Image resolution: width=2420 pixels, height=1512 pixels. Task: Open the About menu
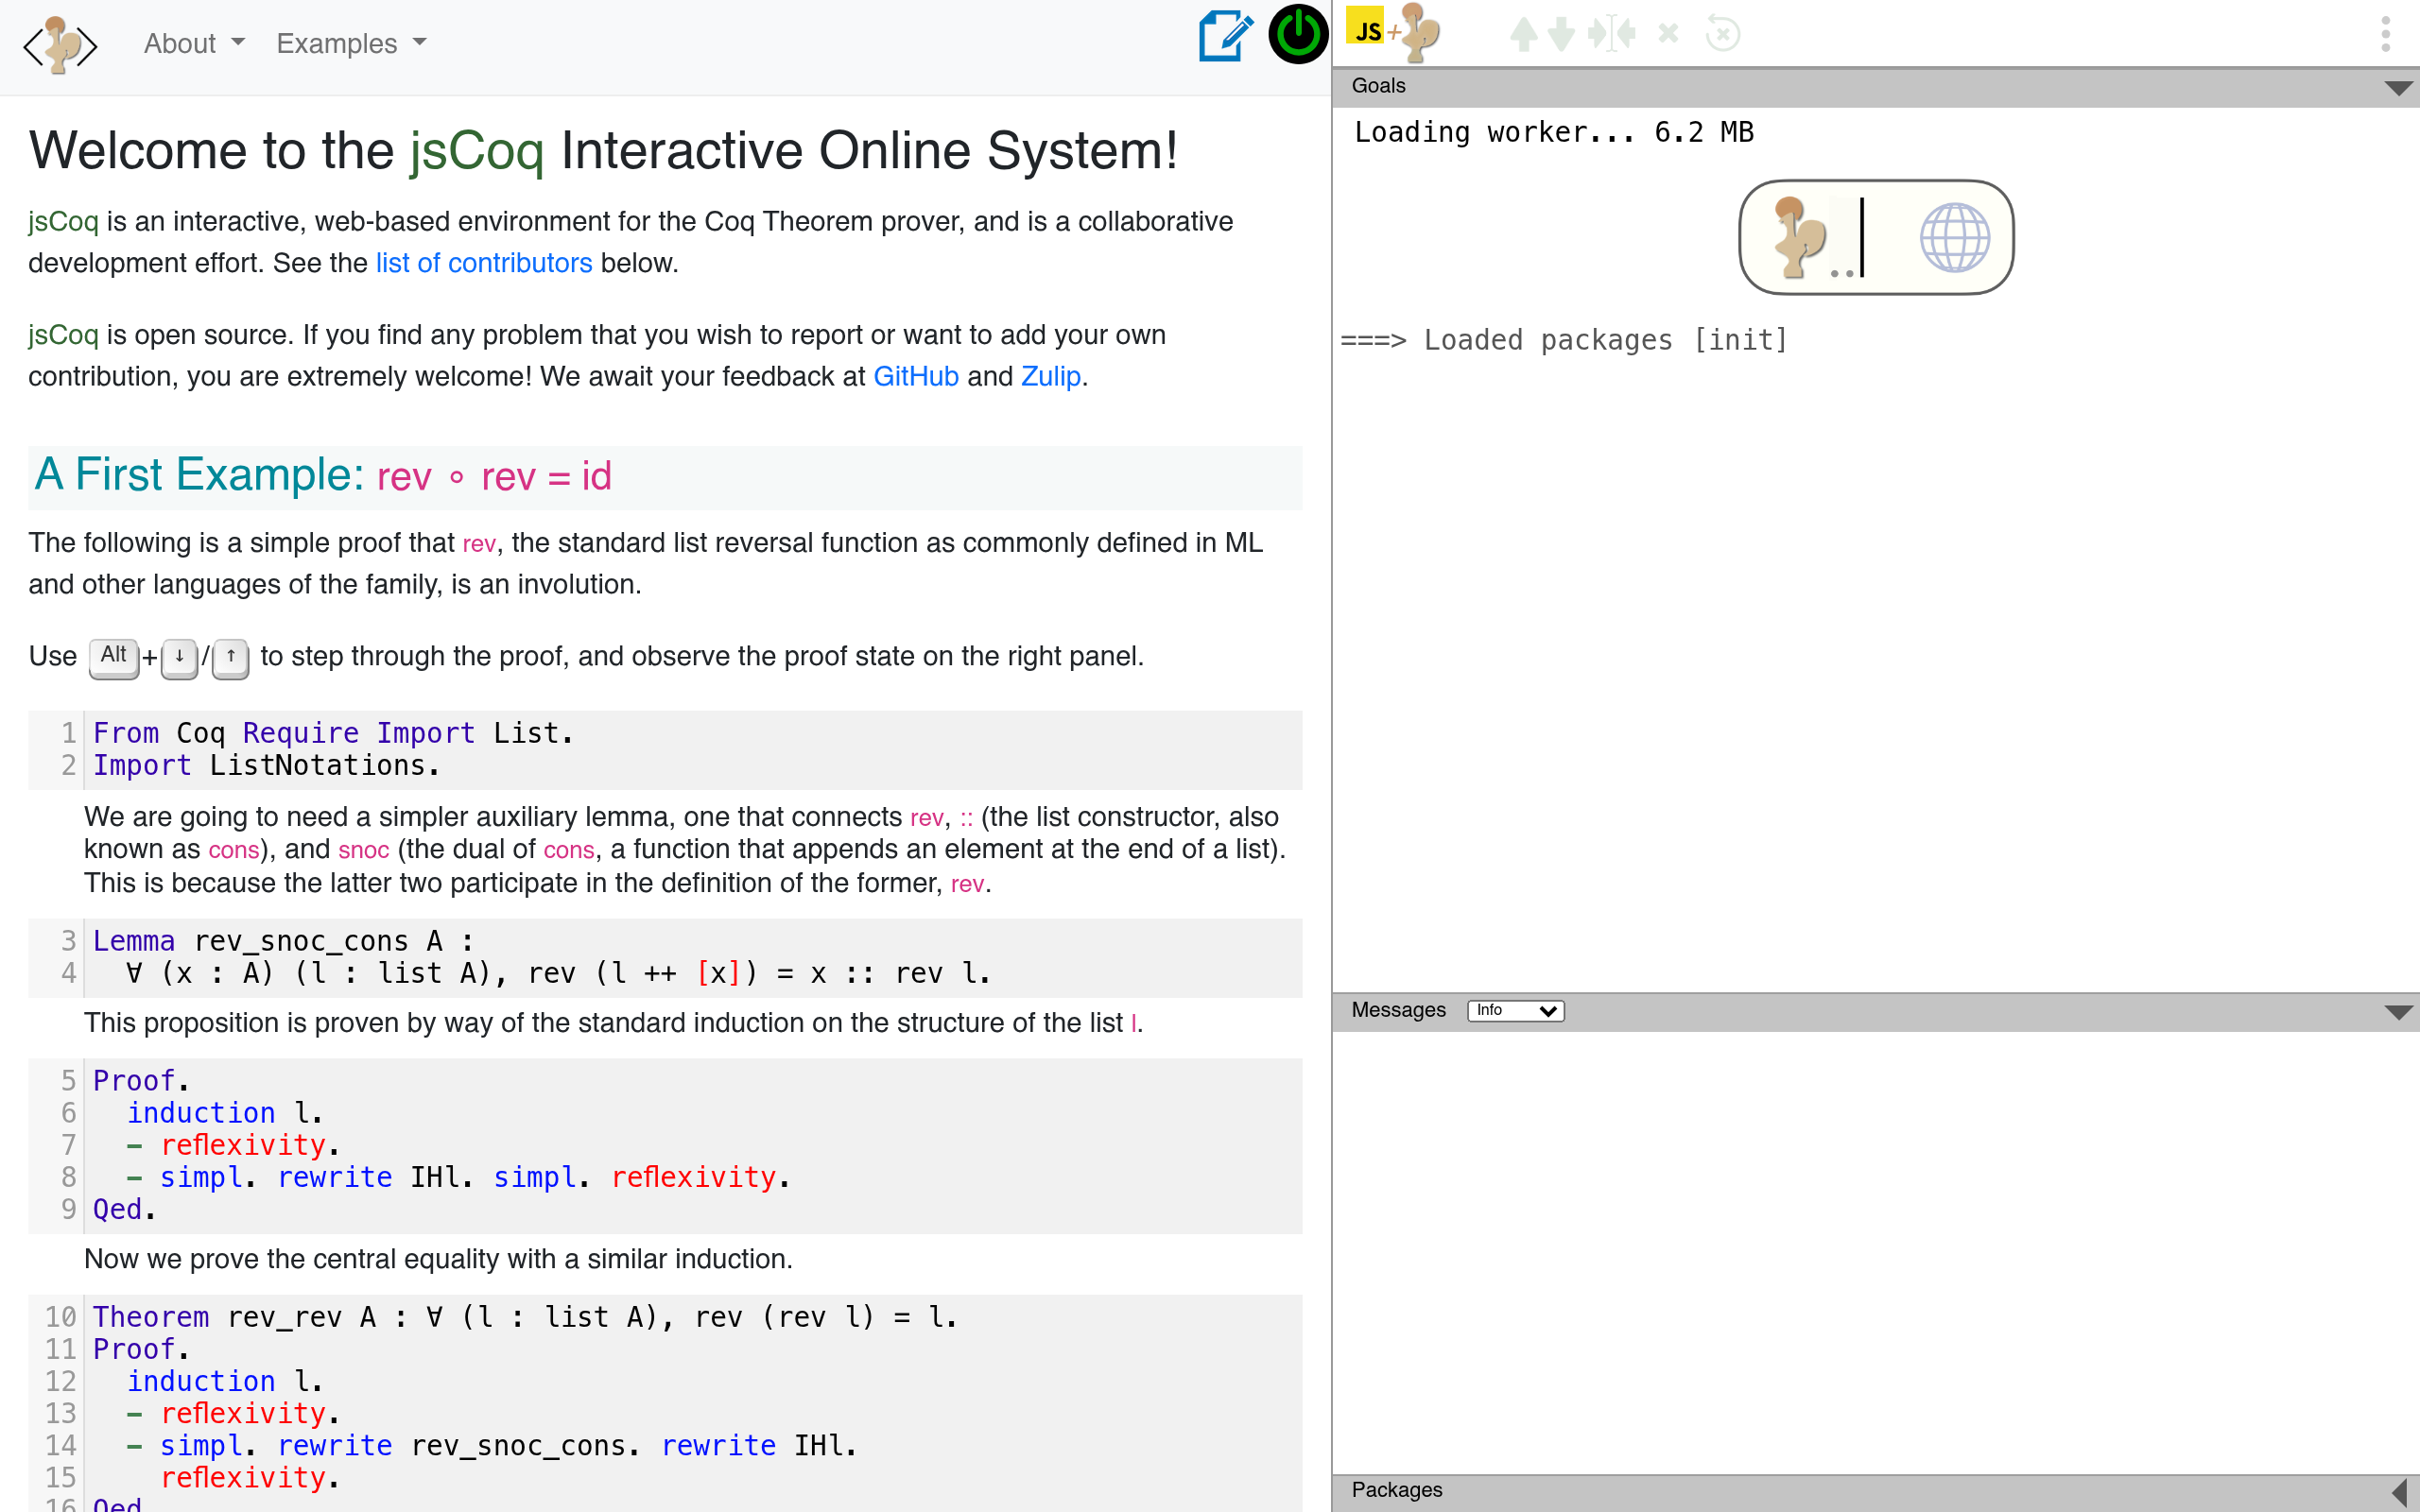[194, 44]
